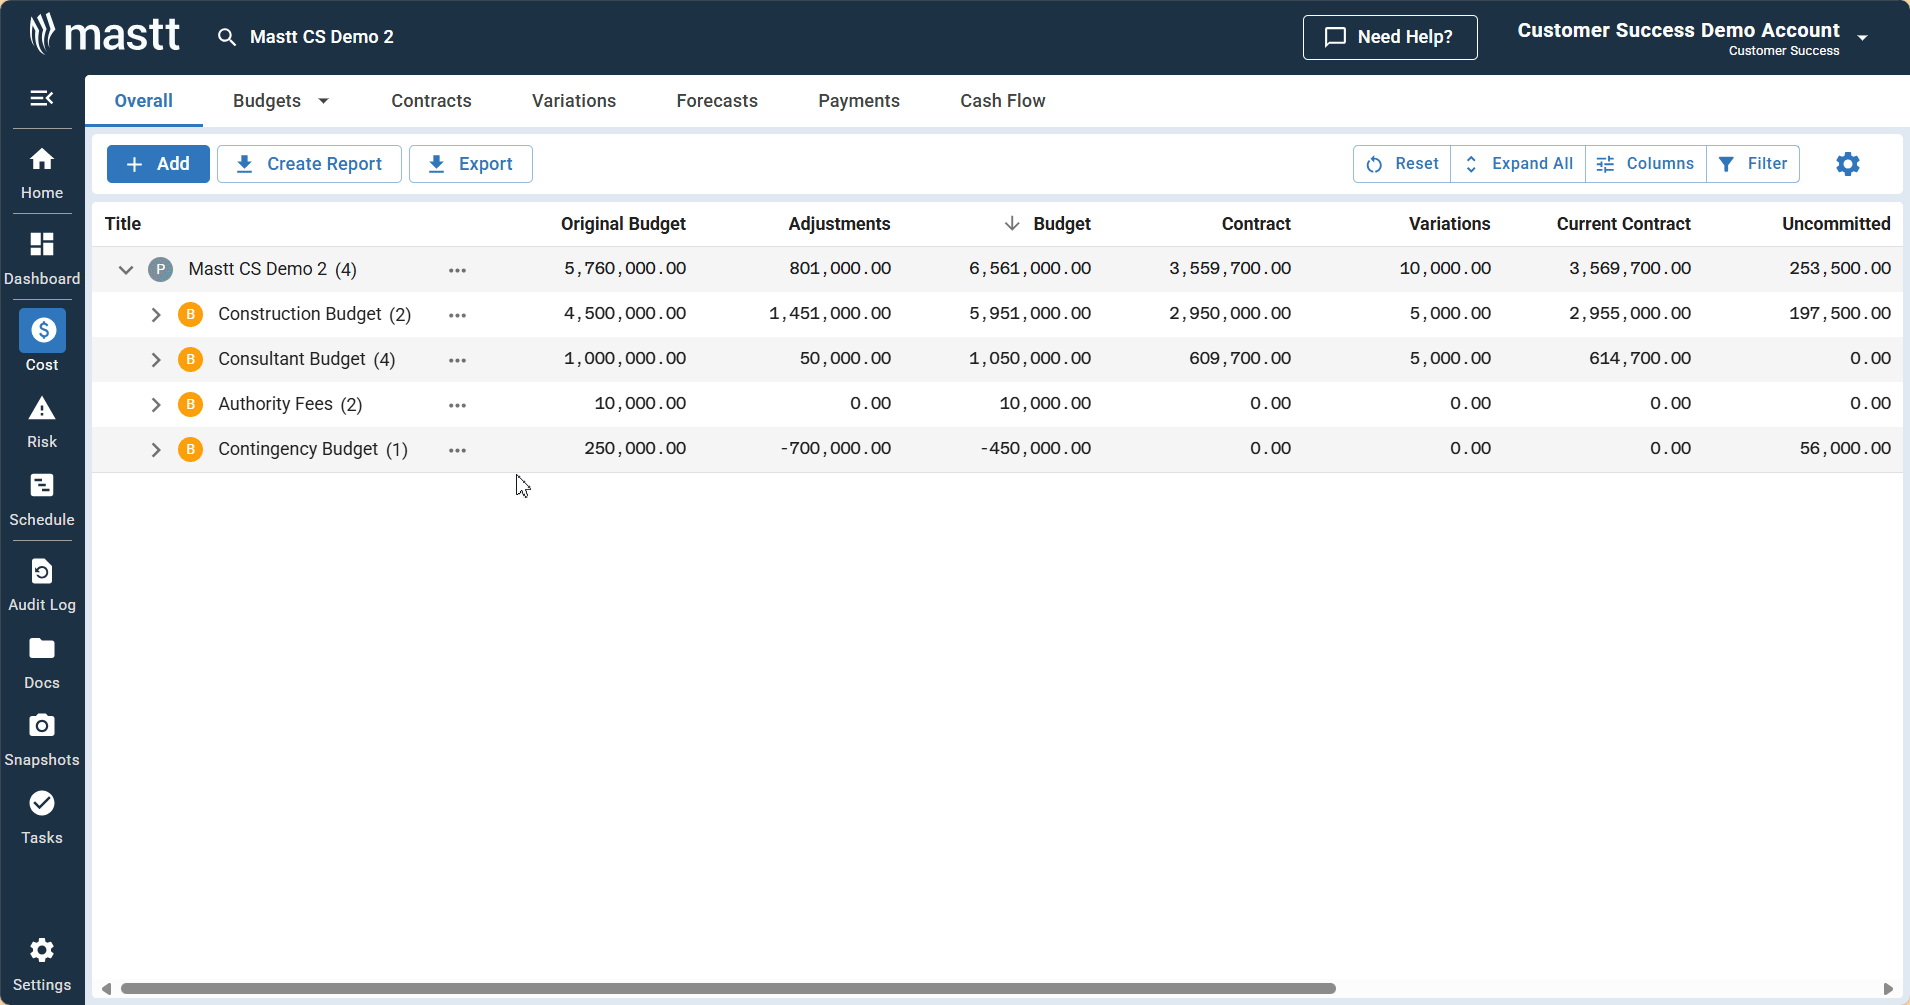
Task: Open actions menu for Authority Fees
Action: [457, 405]
